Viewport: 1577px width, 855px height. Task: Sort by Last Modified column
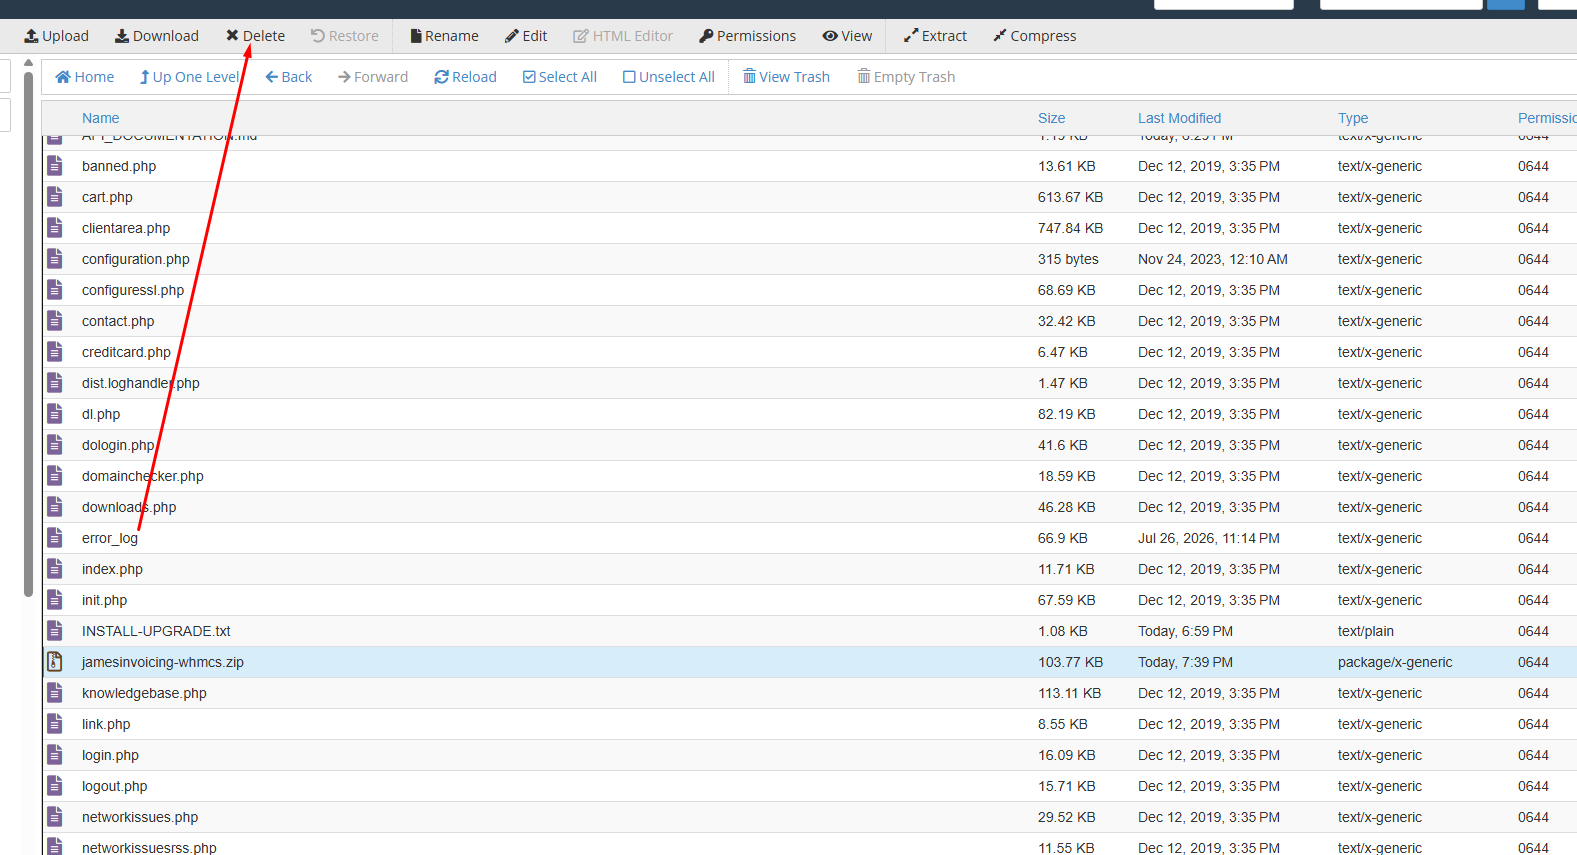click(1179, 118)
